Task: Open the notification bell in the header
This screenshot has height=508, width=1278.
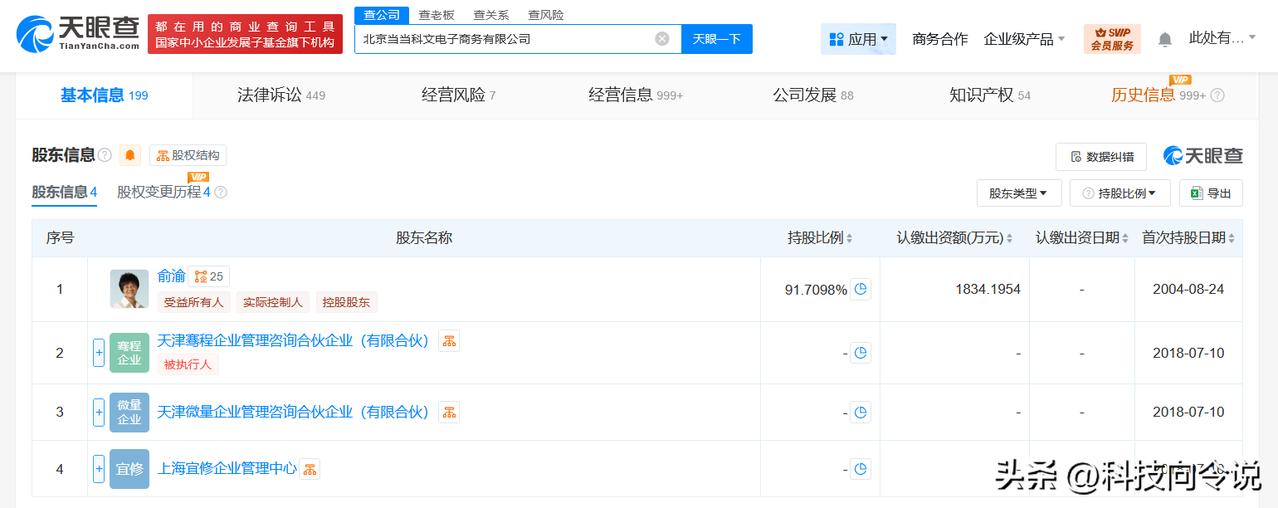Action: coord(1165,40)
